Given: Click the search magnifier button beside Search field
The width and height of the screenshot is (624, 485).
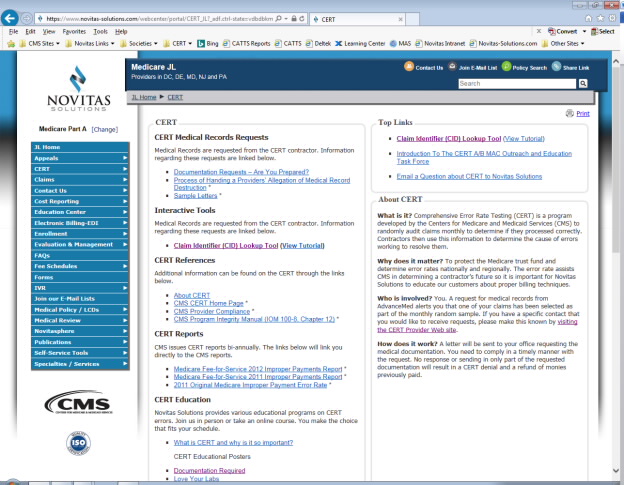Looking at the screenshot, I should (583, 83).
